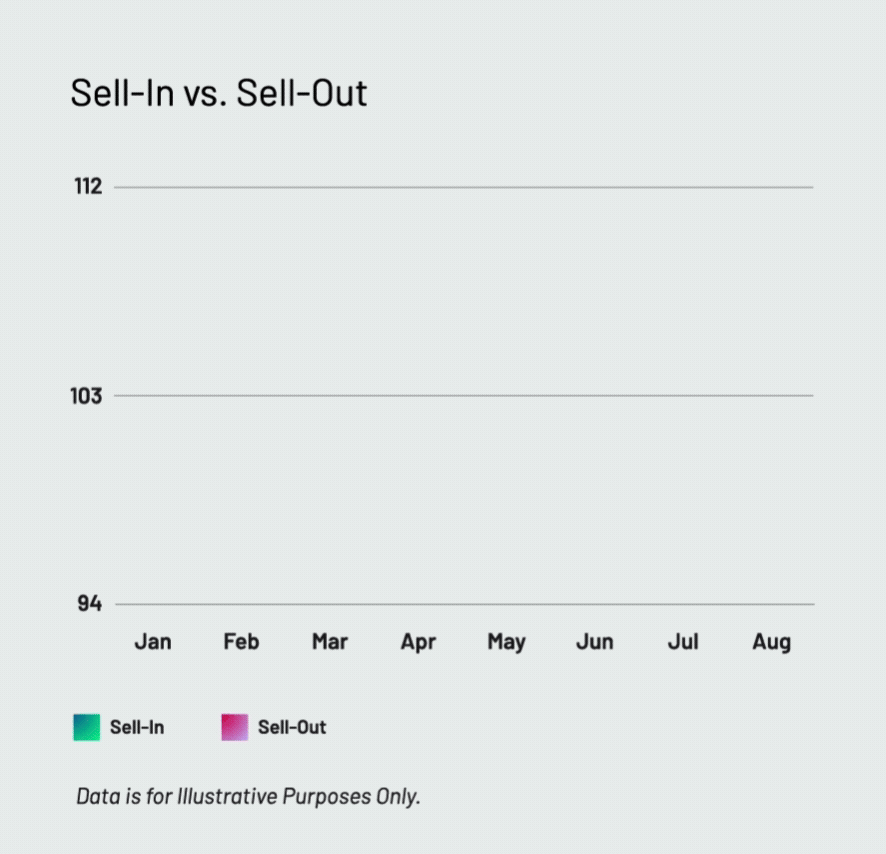Select the Sell-In legend label
Screen dimensions: 886x854
[137, 727]
